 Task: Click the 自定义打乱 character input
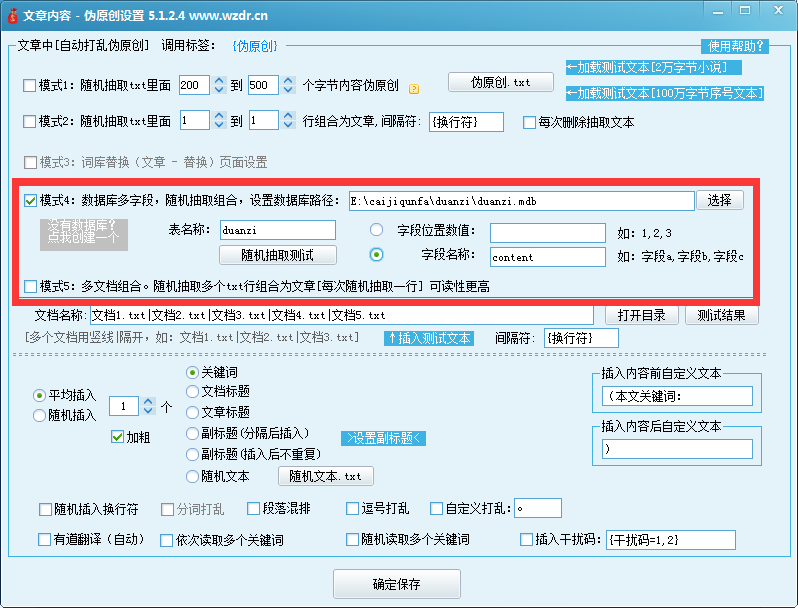pyautogui.click(x=538, y=508)
